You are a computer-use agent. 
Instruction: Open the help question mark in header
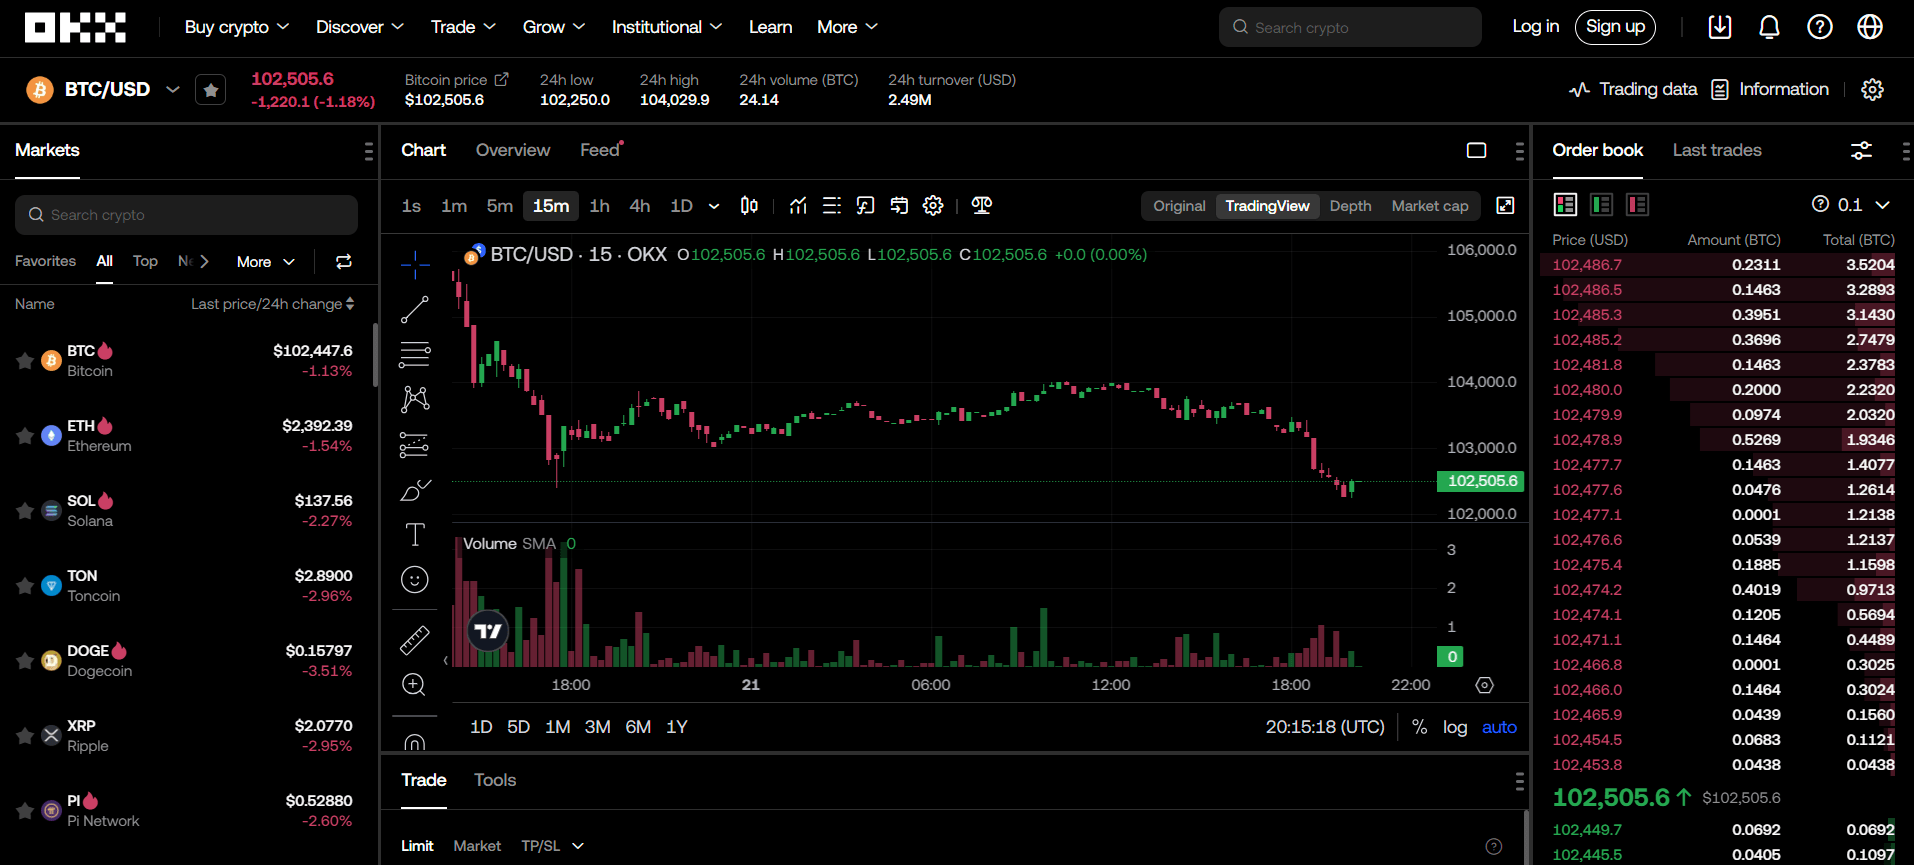pos(1820,27)
